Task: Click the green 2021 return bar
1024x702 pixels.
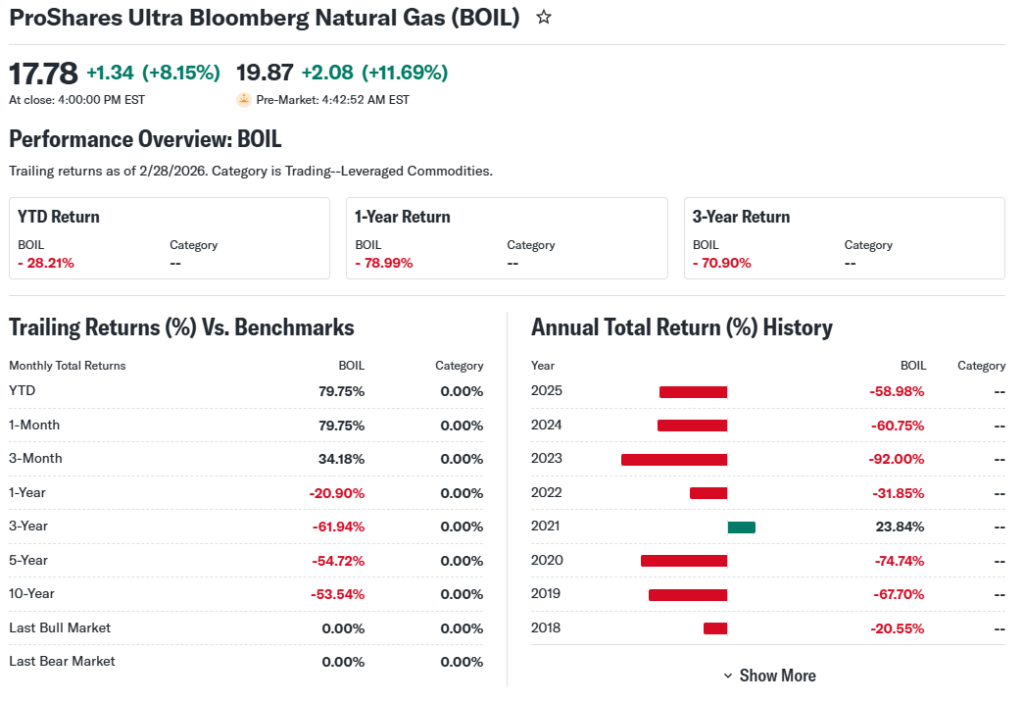Action: point(741,527)
